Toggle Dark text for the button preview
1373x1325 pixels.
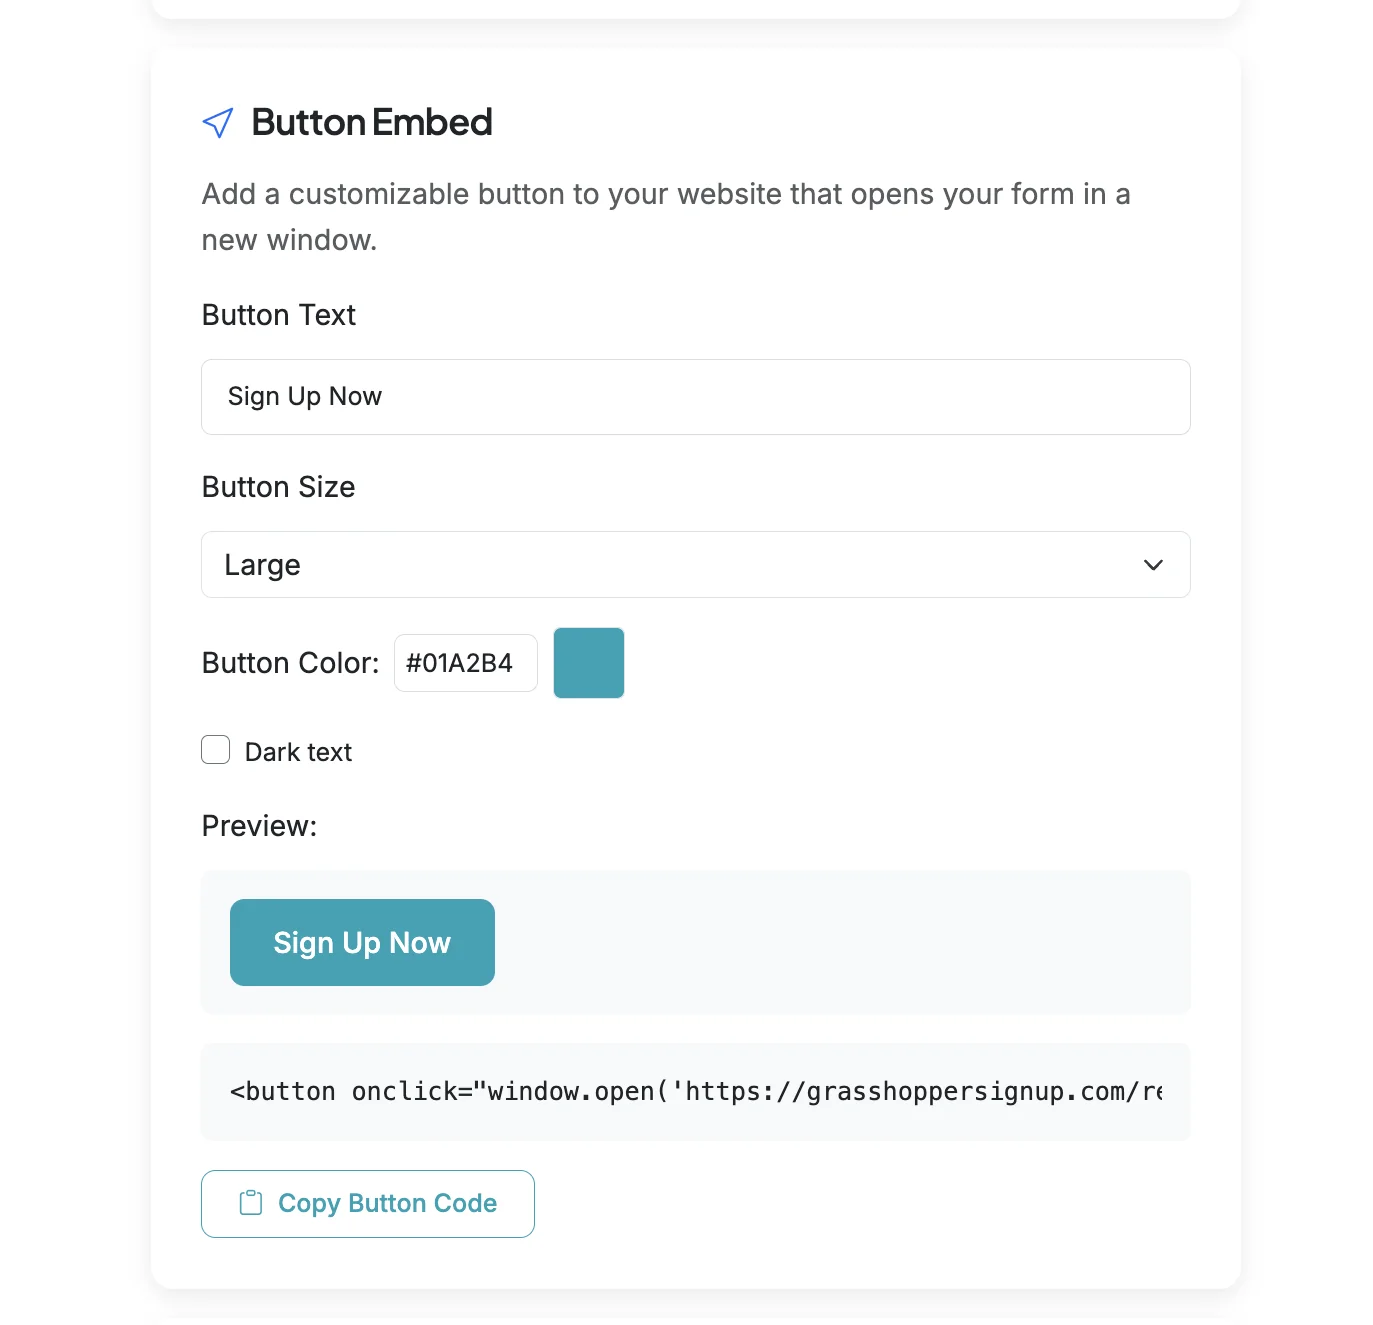[x=215, y=750]
